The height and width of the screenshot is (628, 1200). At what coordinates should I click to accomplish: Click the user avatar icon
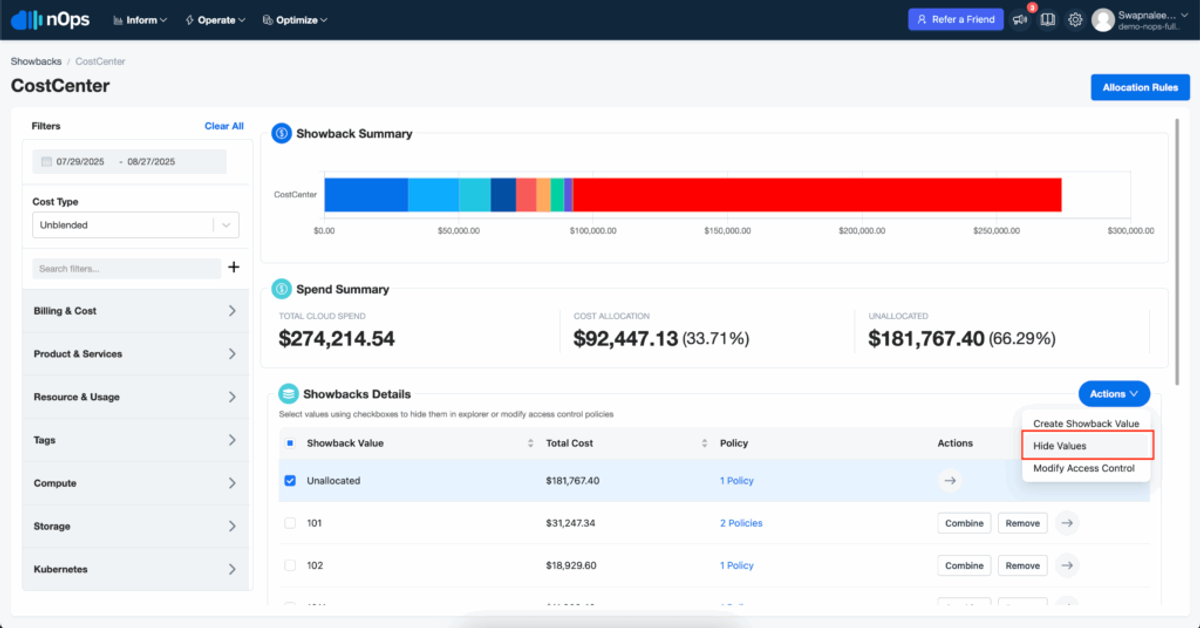1103,19
